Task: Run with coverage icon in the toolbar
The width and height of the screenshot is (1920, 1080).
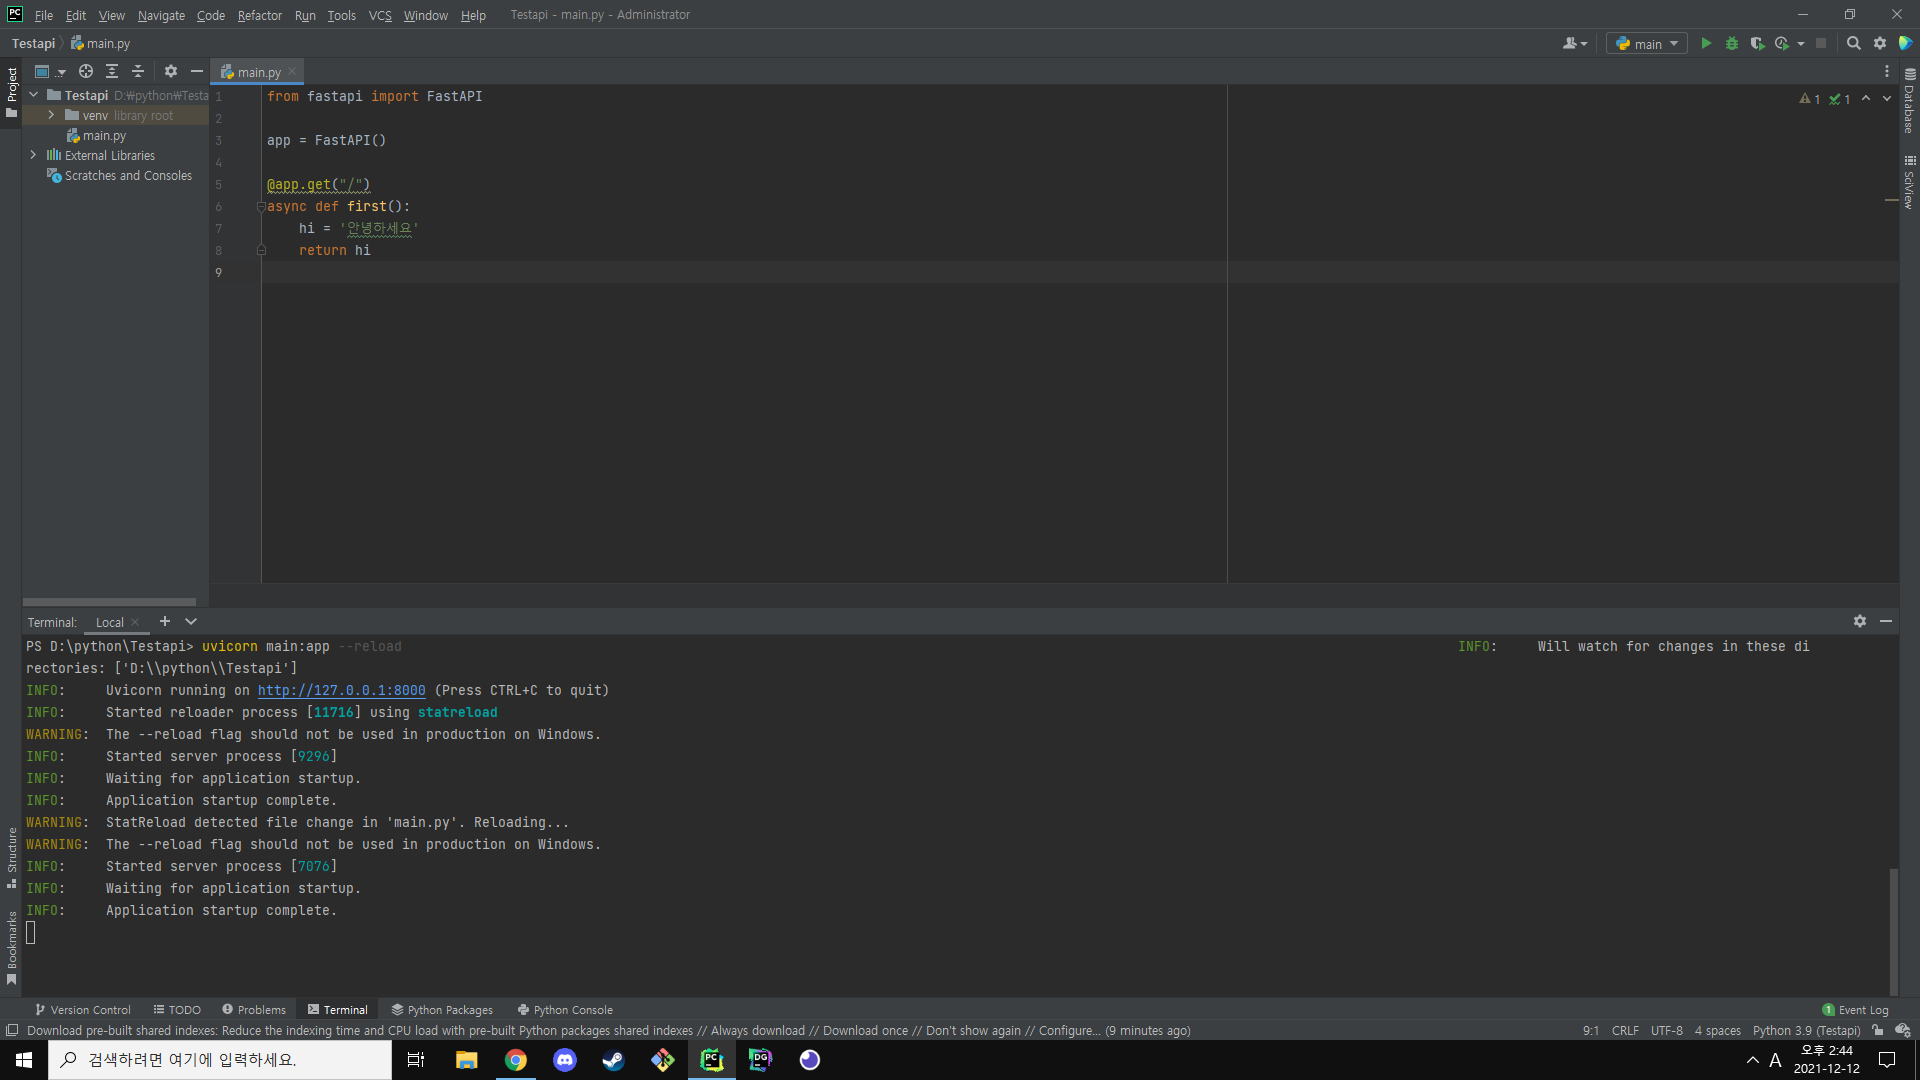Action: click(1757, 43)
